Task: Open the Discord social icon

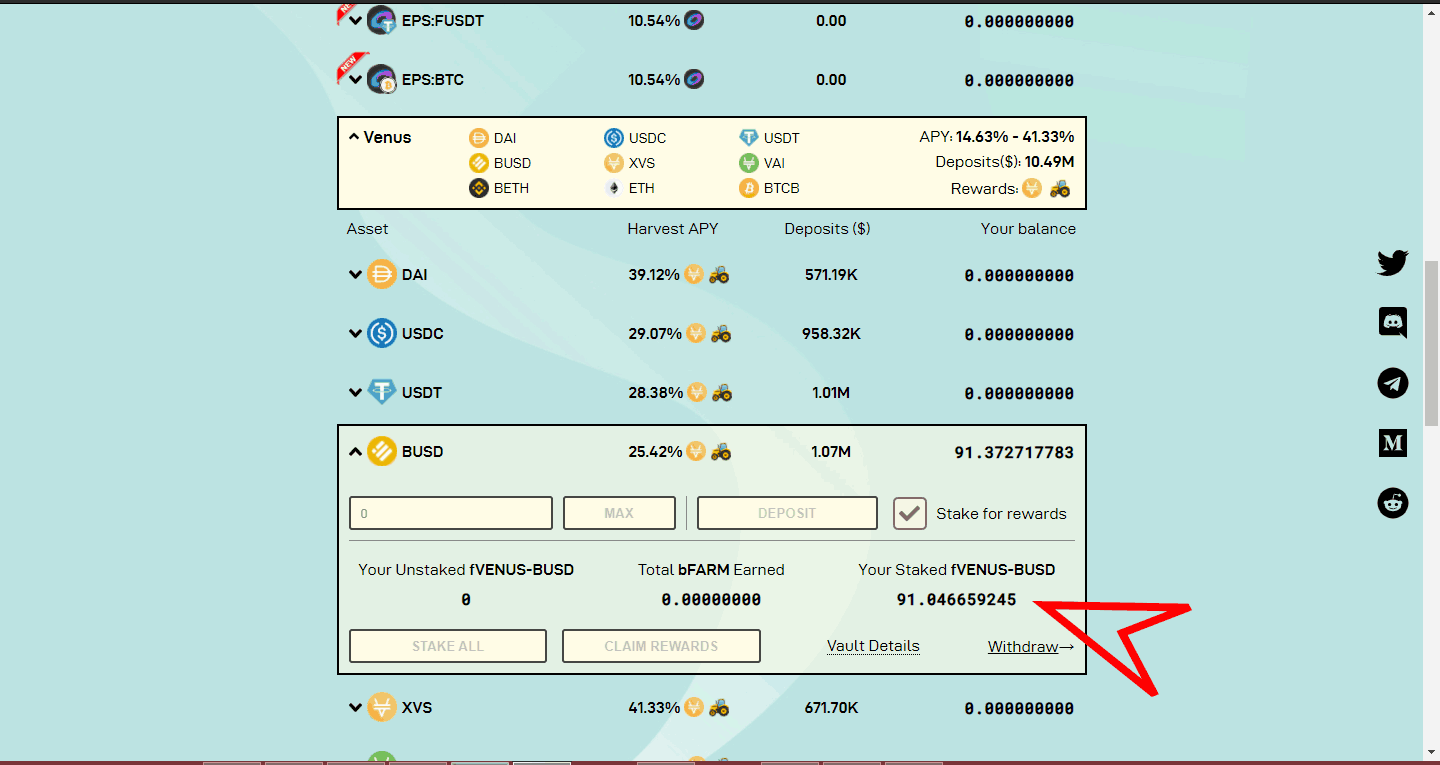Action: [1393, 323]
